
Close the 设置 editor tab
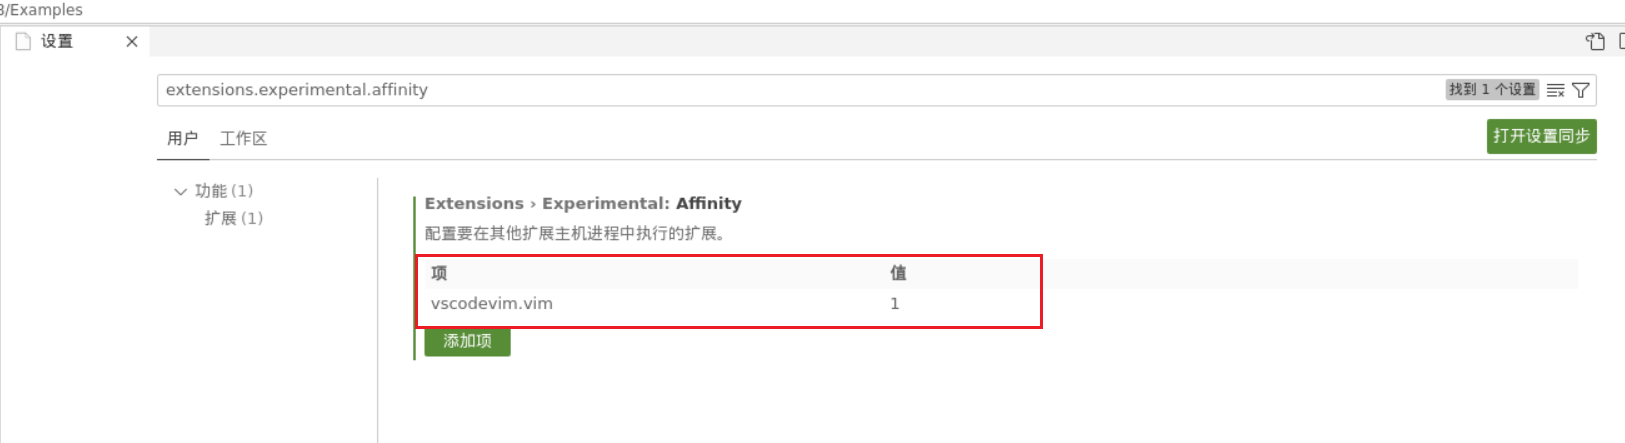pyautogui.click(x=131, y=41)
